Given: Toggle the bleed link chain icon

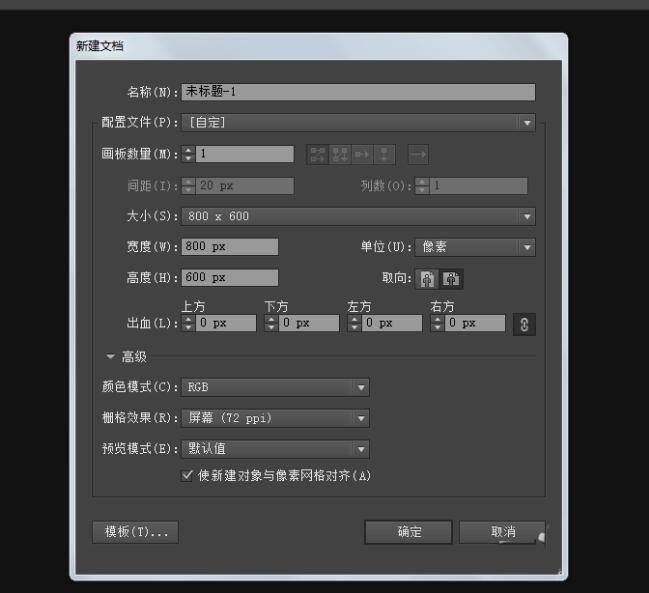Looking at the screenshot, I should (524, 324).
